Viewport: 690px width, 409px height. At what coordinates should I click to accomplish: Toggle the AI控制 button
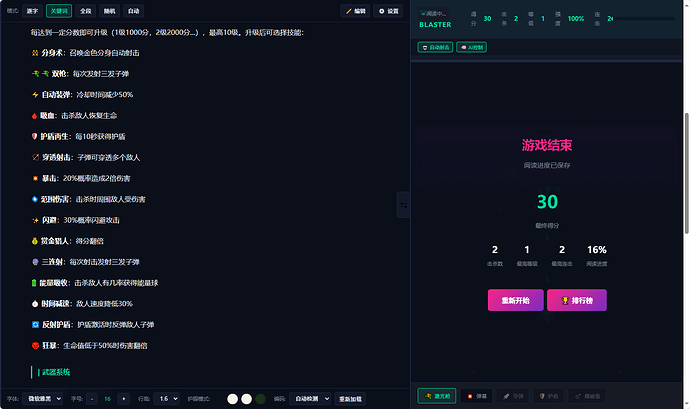[471, 47]
